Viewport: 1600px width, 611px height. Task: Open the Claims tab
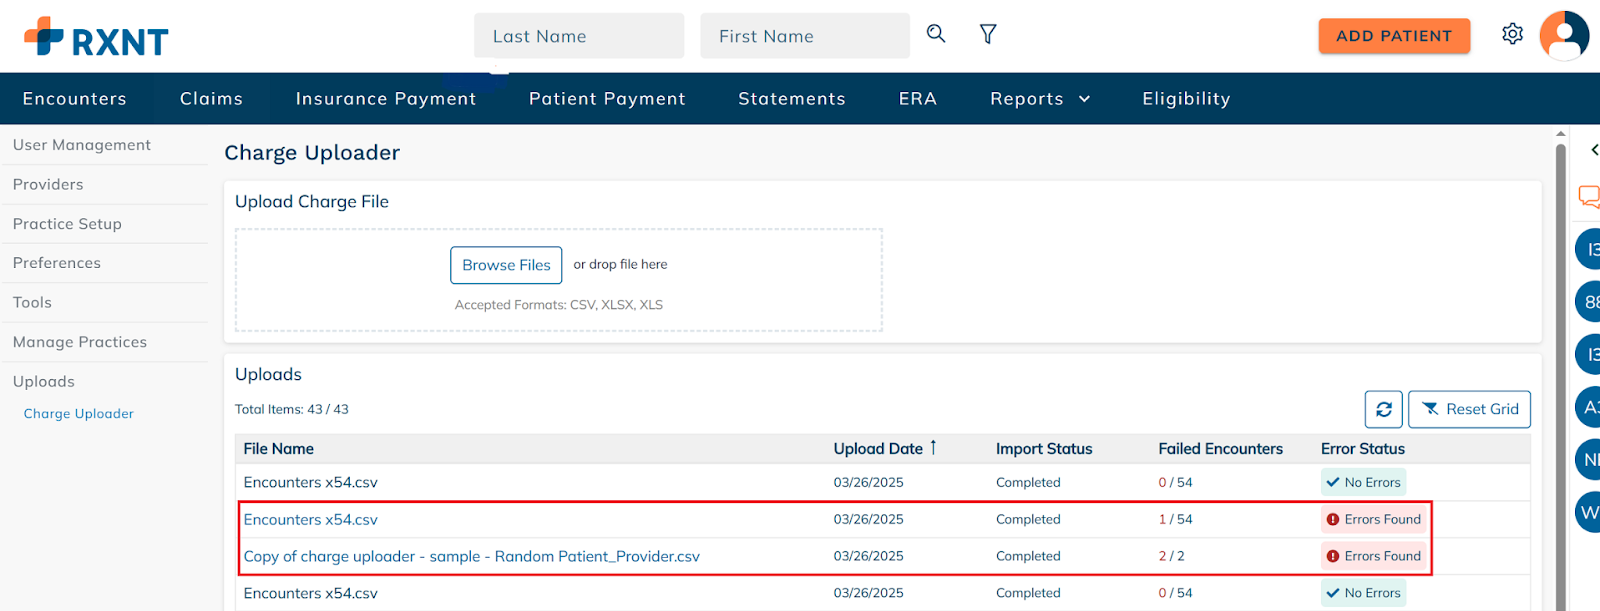point(211,99)
